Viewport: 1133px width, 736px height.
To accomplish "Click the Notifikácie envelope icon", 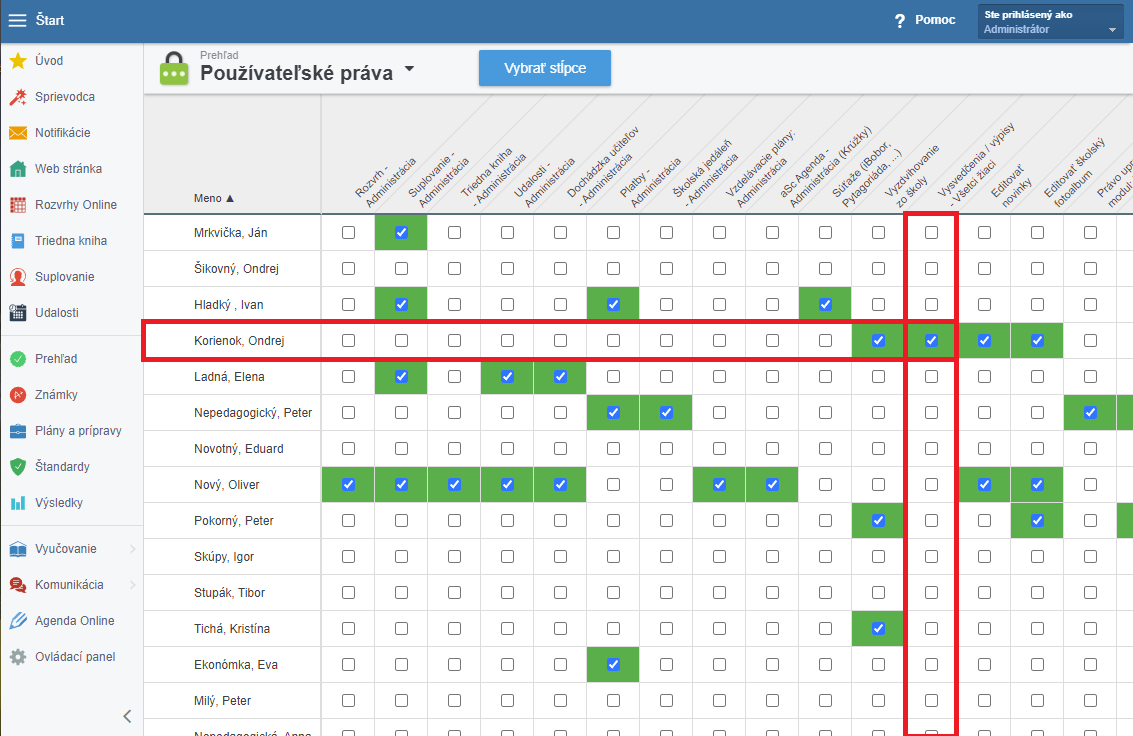I will click(17, 133).
